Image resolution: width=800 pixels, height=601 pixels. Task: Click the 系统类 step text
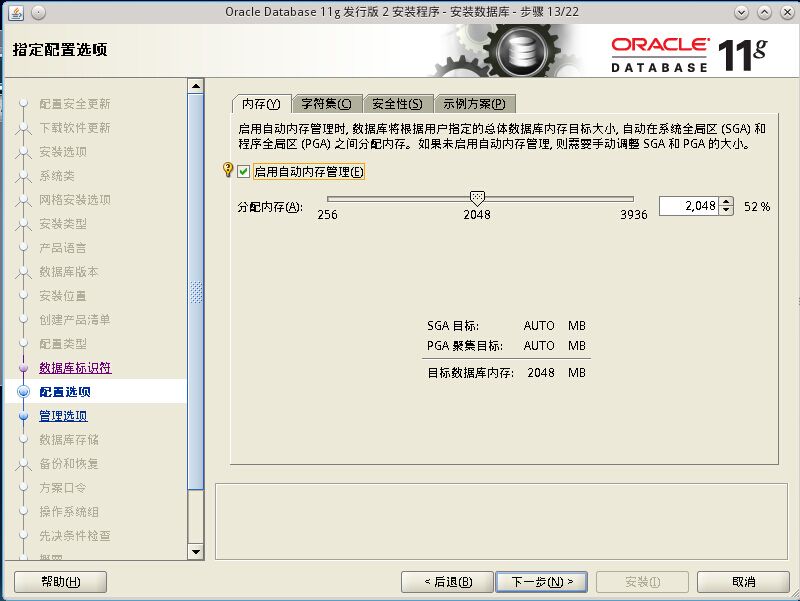(x=57, y=176)
